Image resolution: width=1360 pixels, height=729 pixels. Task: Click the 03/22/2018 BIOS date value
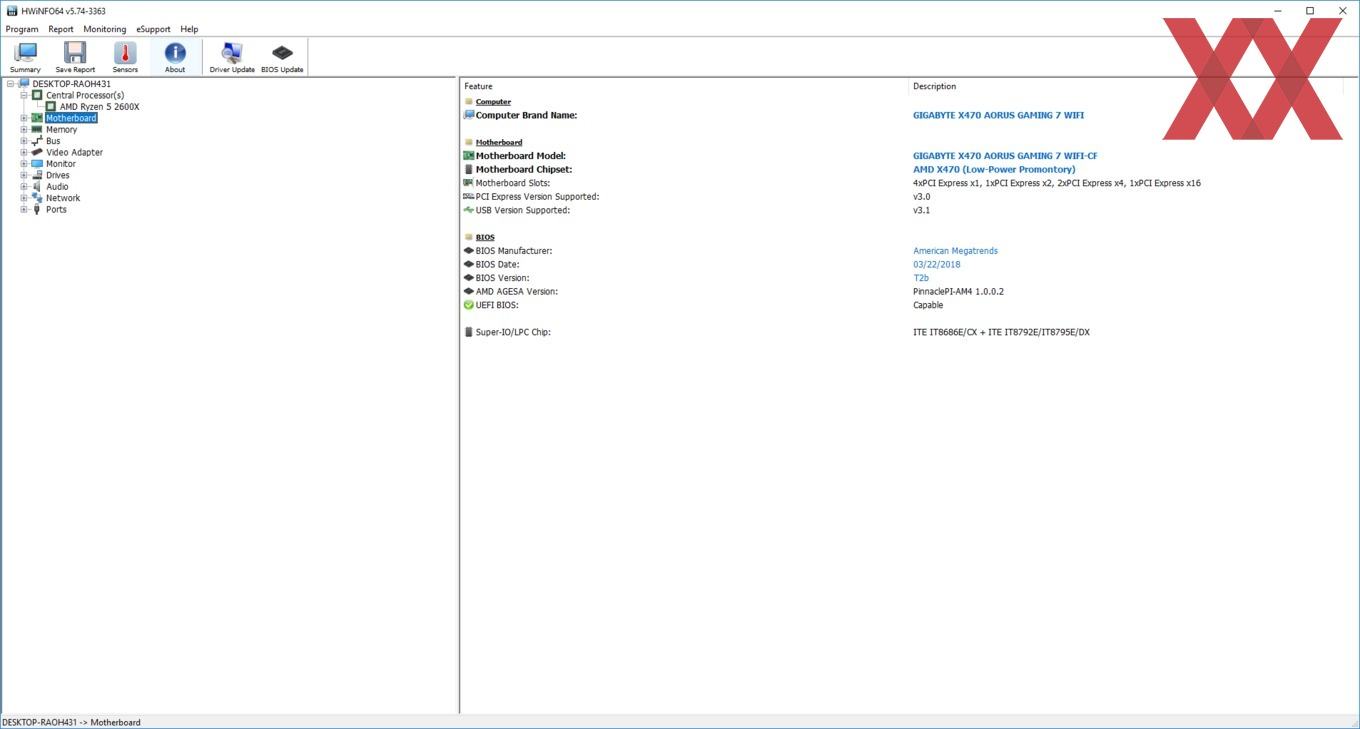pos(937,265)
